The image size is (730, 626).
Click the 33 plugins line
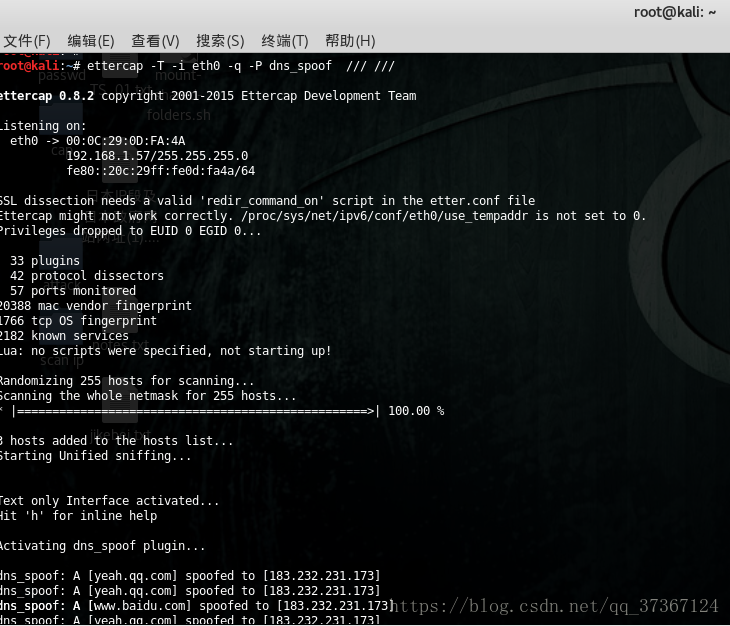(x=45, y=261)
